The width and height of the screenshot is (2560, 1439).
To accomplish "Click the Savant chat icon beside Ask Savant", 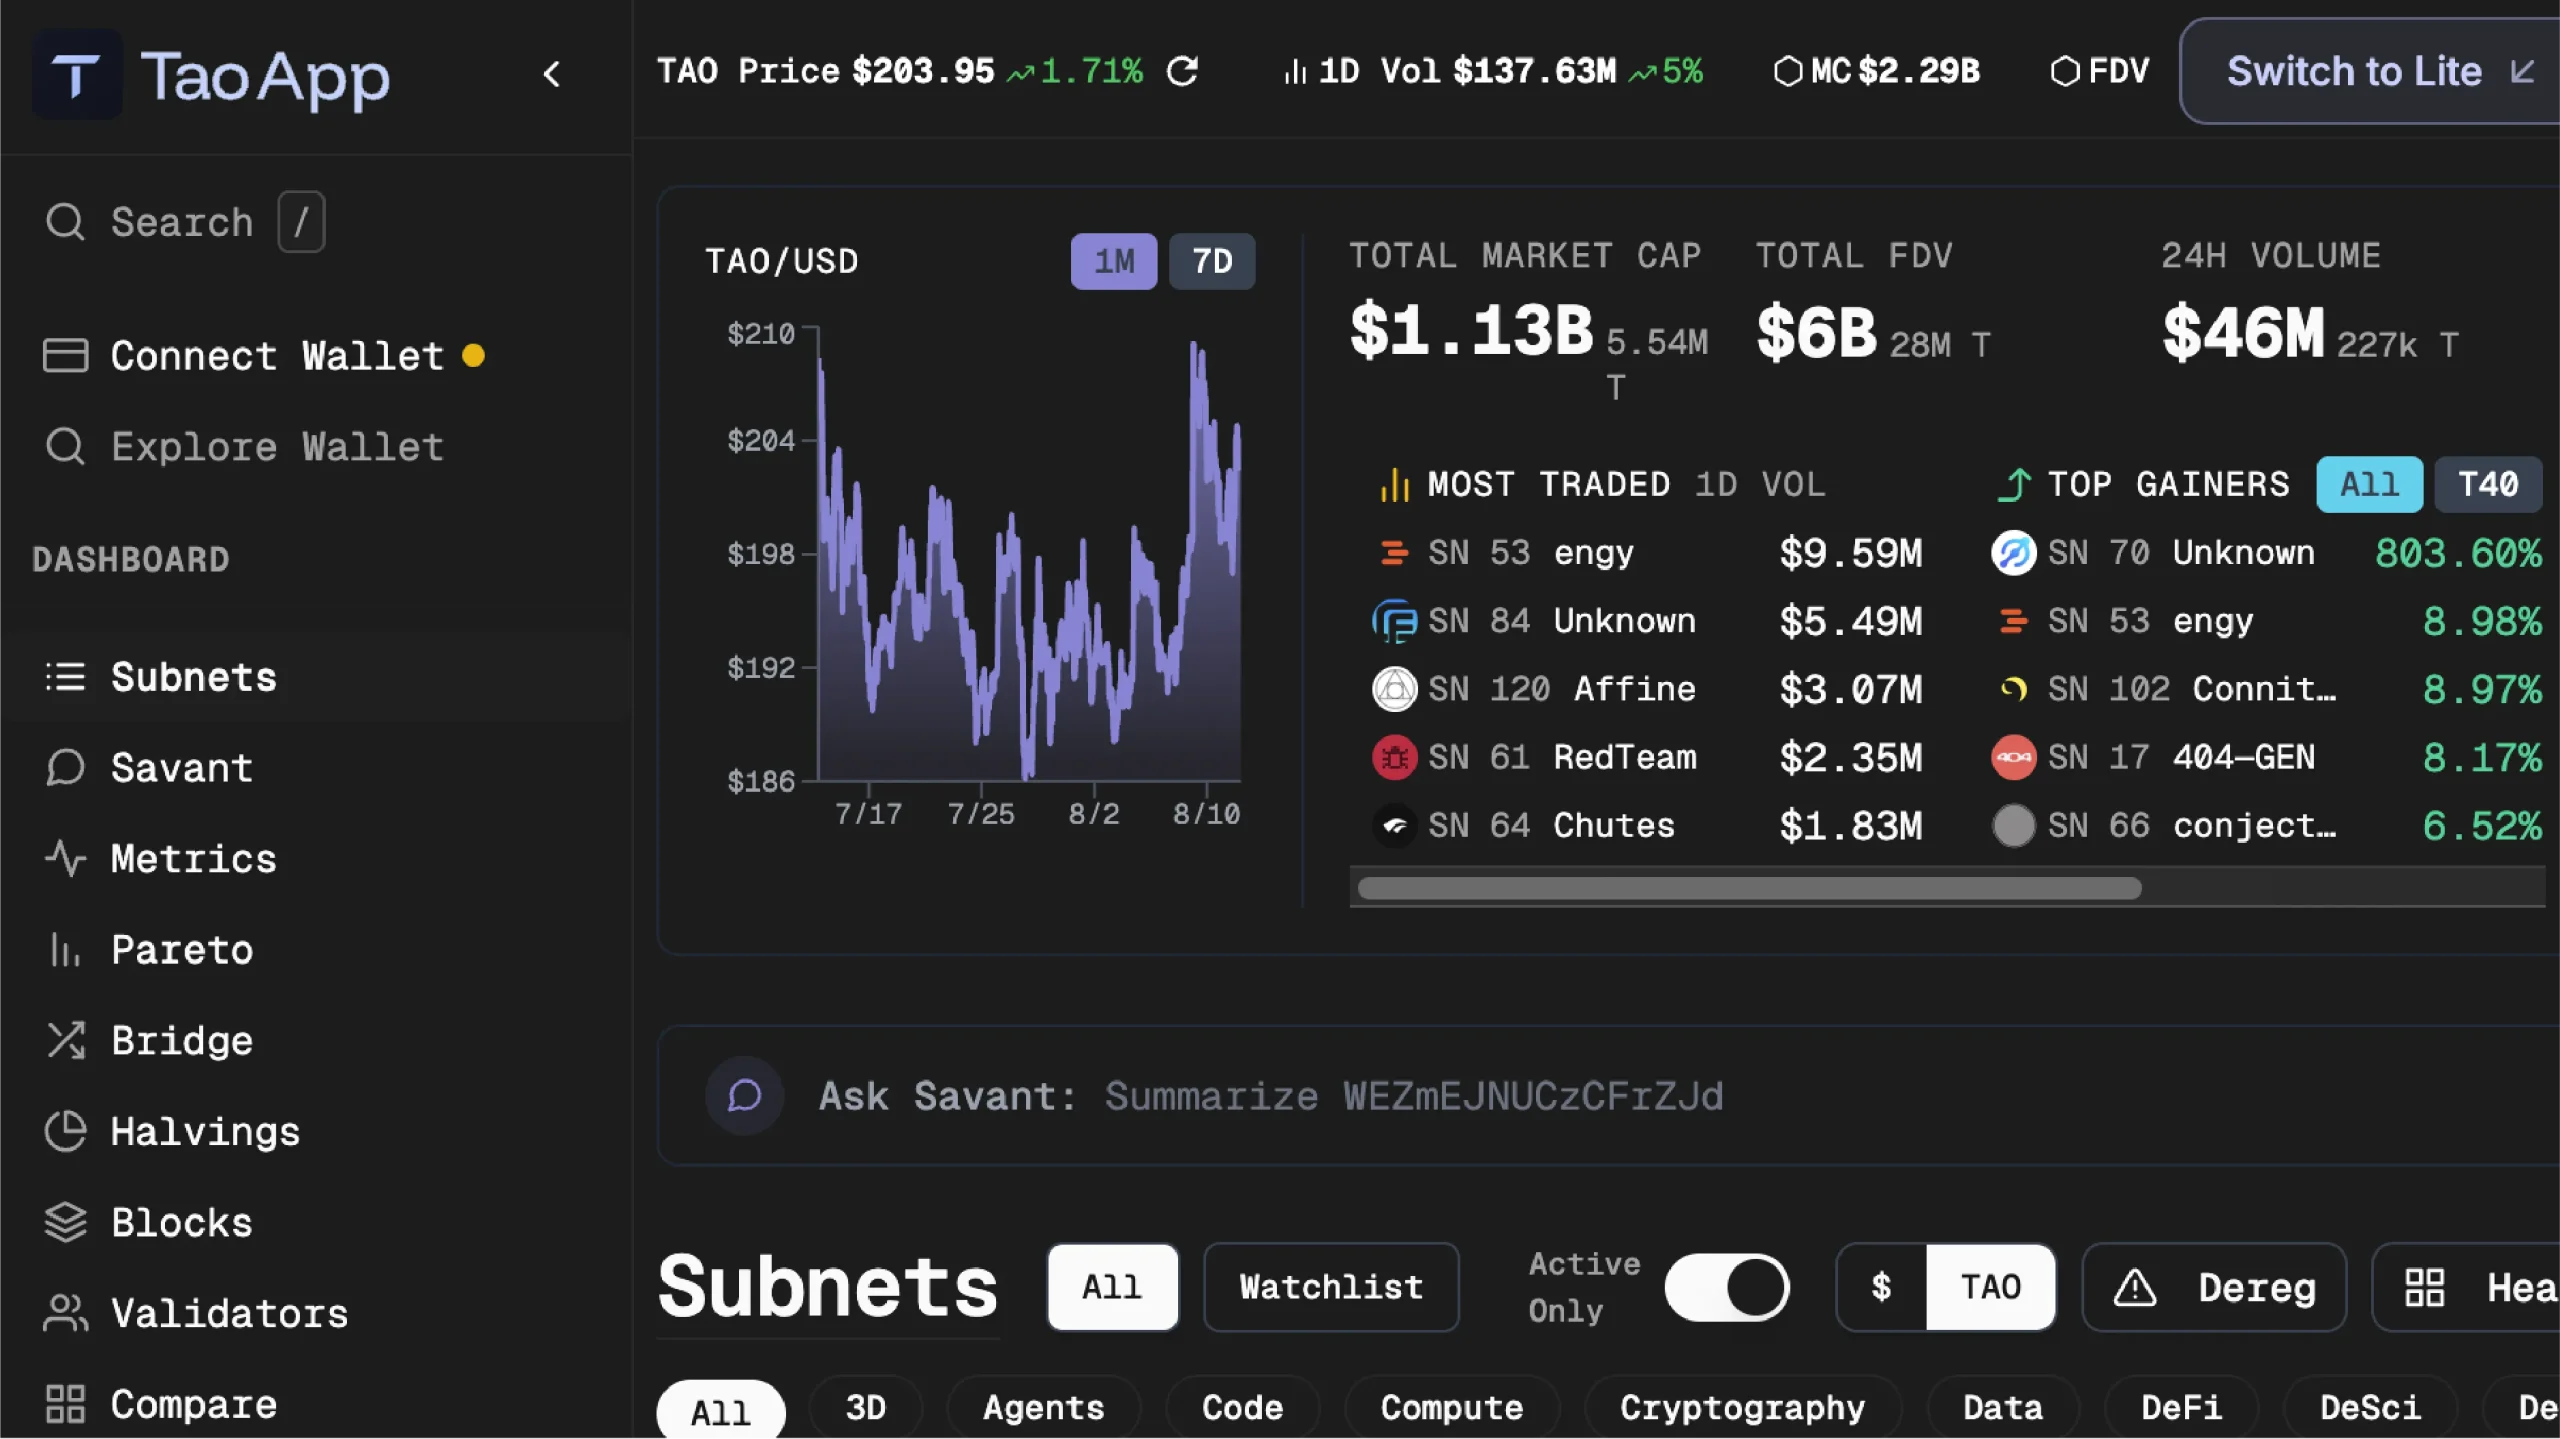I will tap(744, 1096).
